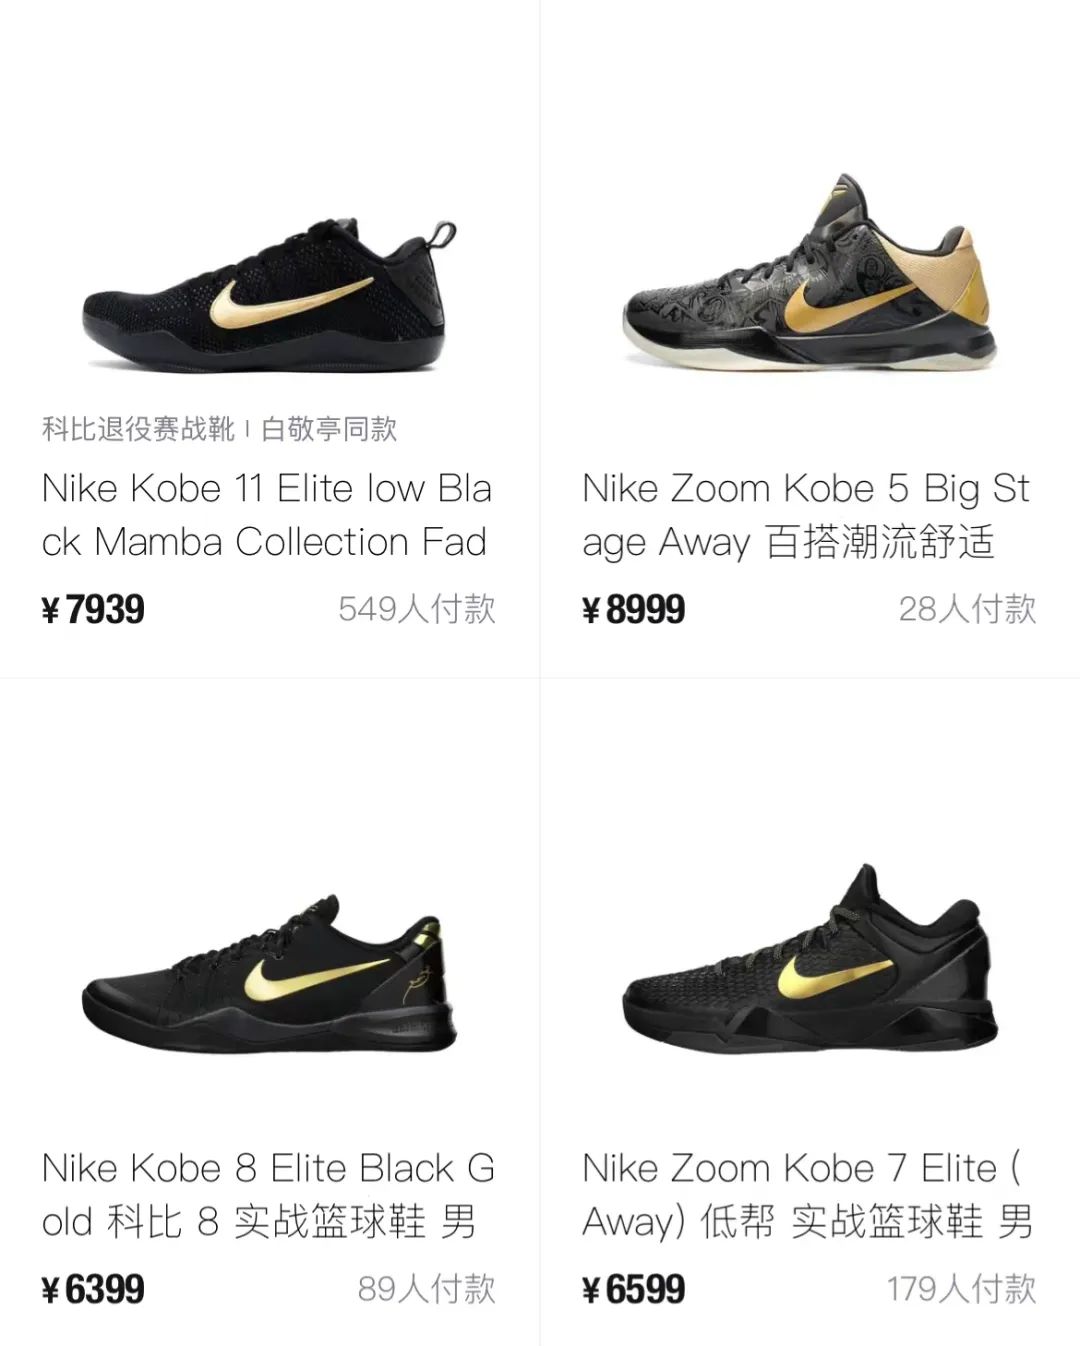Screen dimensions: 1080x1346
Task: Select the Zoom Kobe 7 Elite shoe image
Action: 810,965
